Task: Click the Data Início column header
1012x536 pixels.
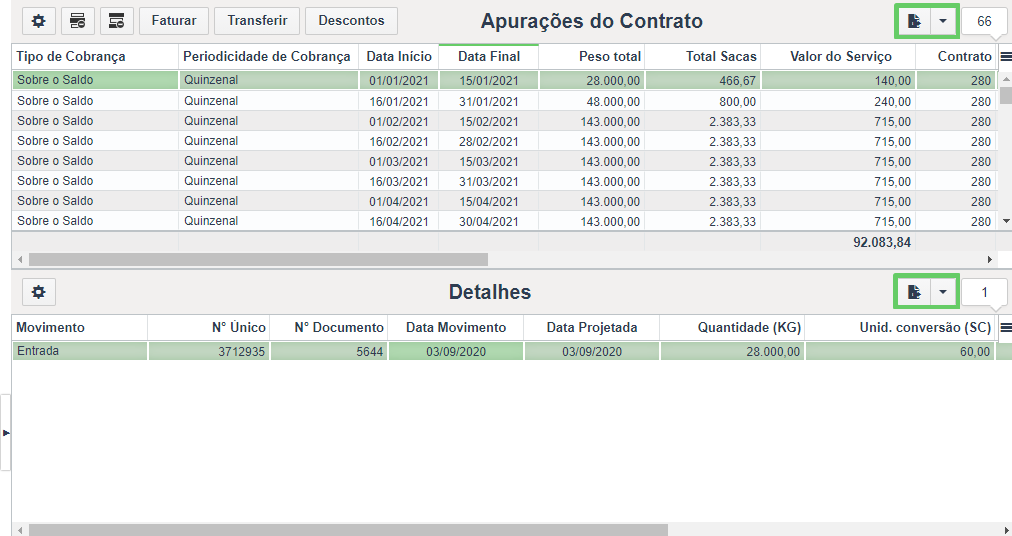Action: [x=399, y=57]
